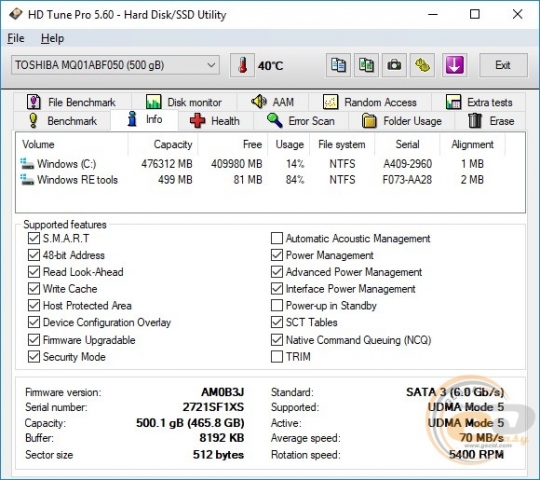Click the Exit button

point(503,65)
